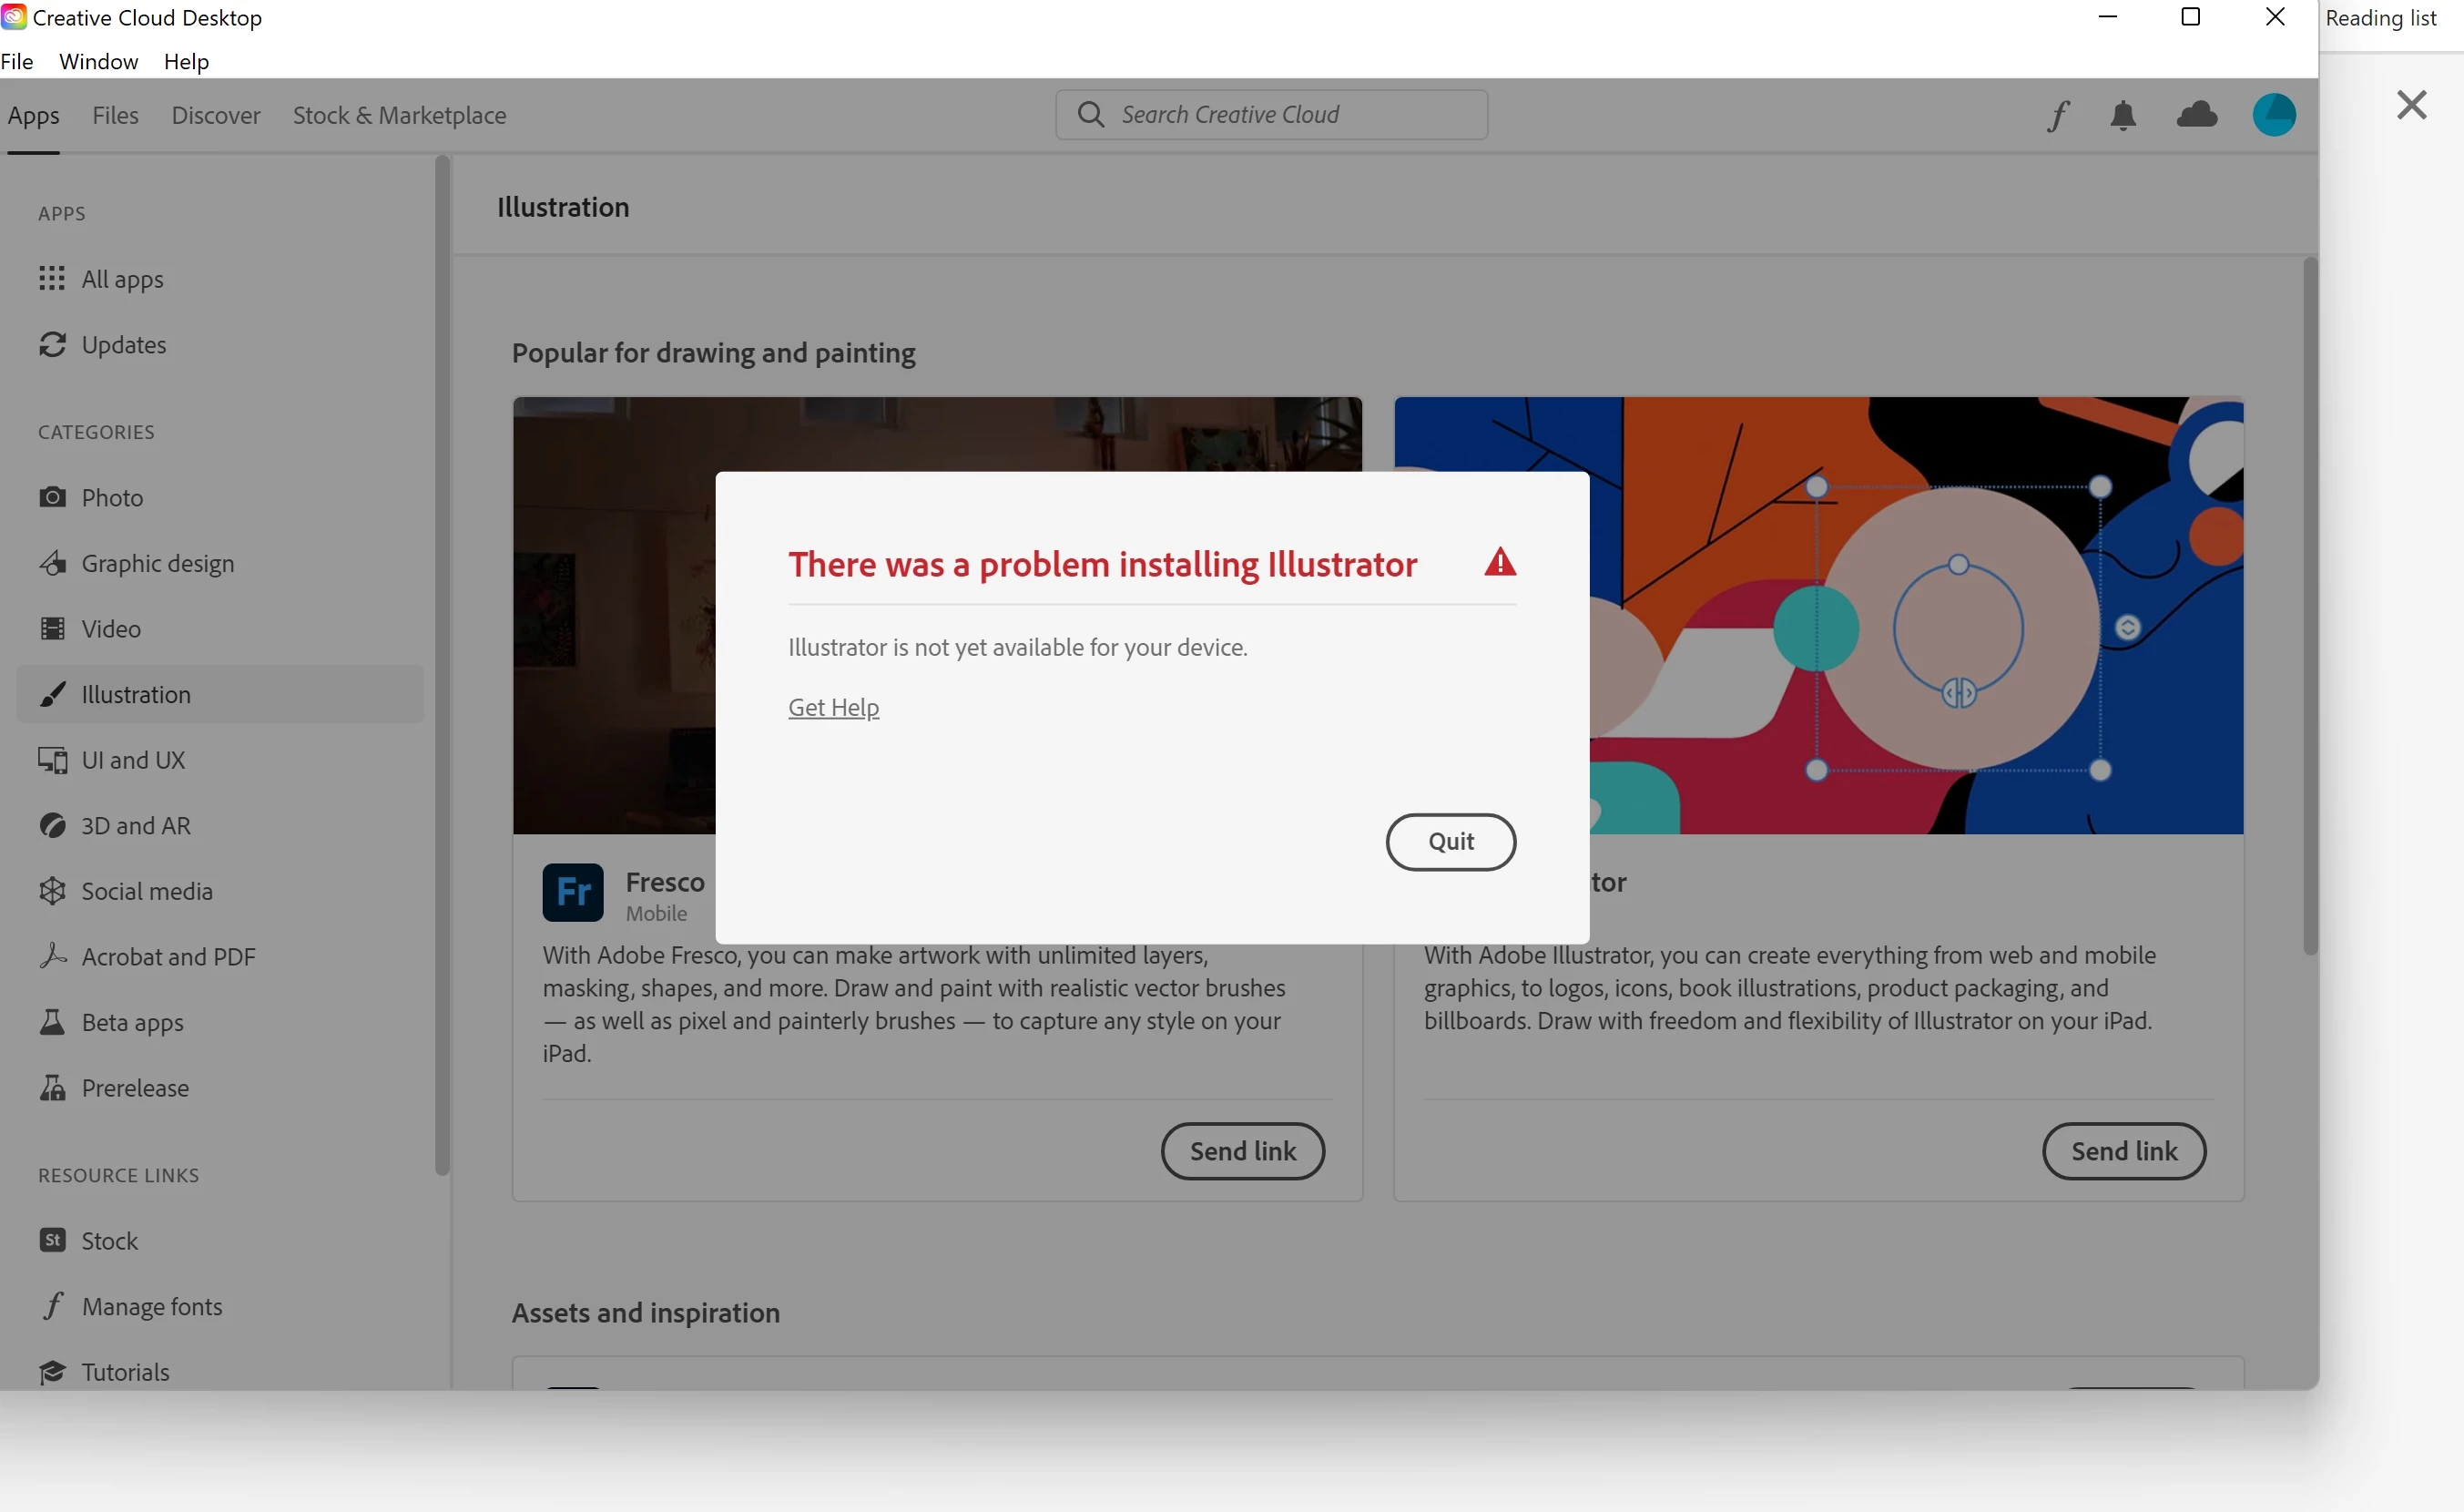Open Manage fonts resource link
2464x1512 pixels.
pos(151,1306)
